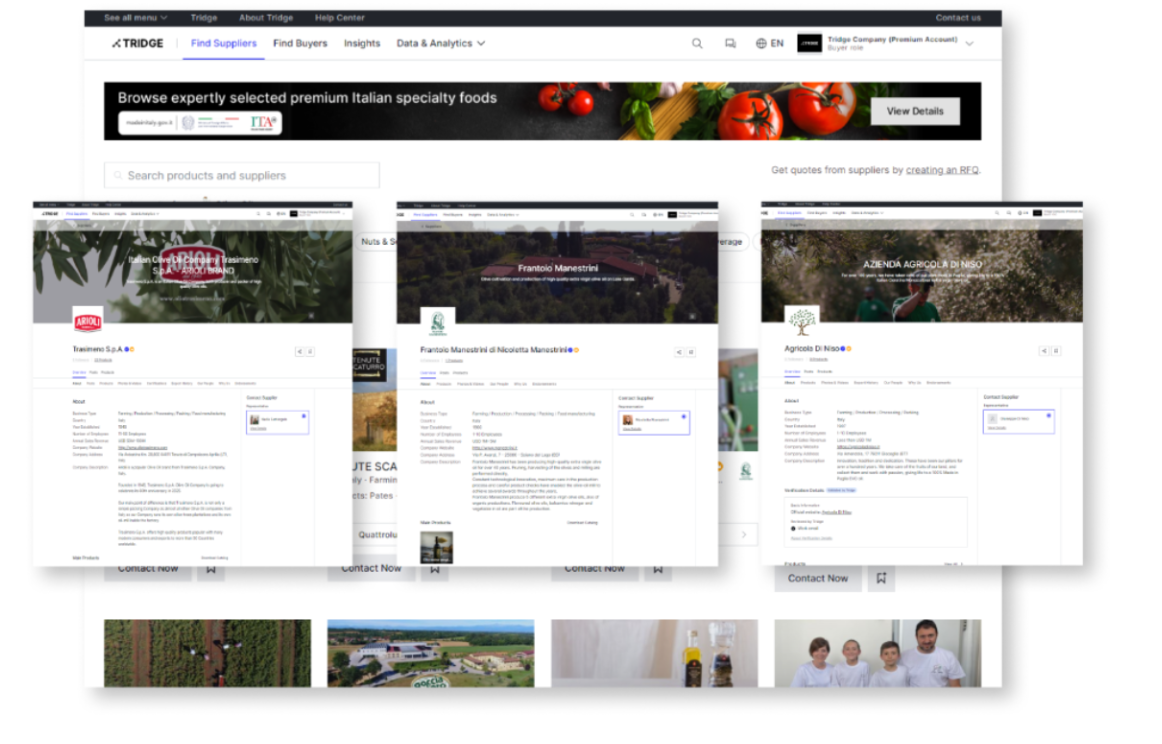This screenshot has width=1162, height=744.
Task: Expand the See all menu dropdown
Action: coord(135,18)
